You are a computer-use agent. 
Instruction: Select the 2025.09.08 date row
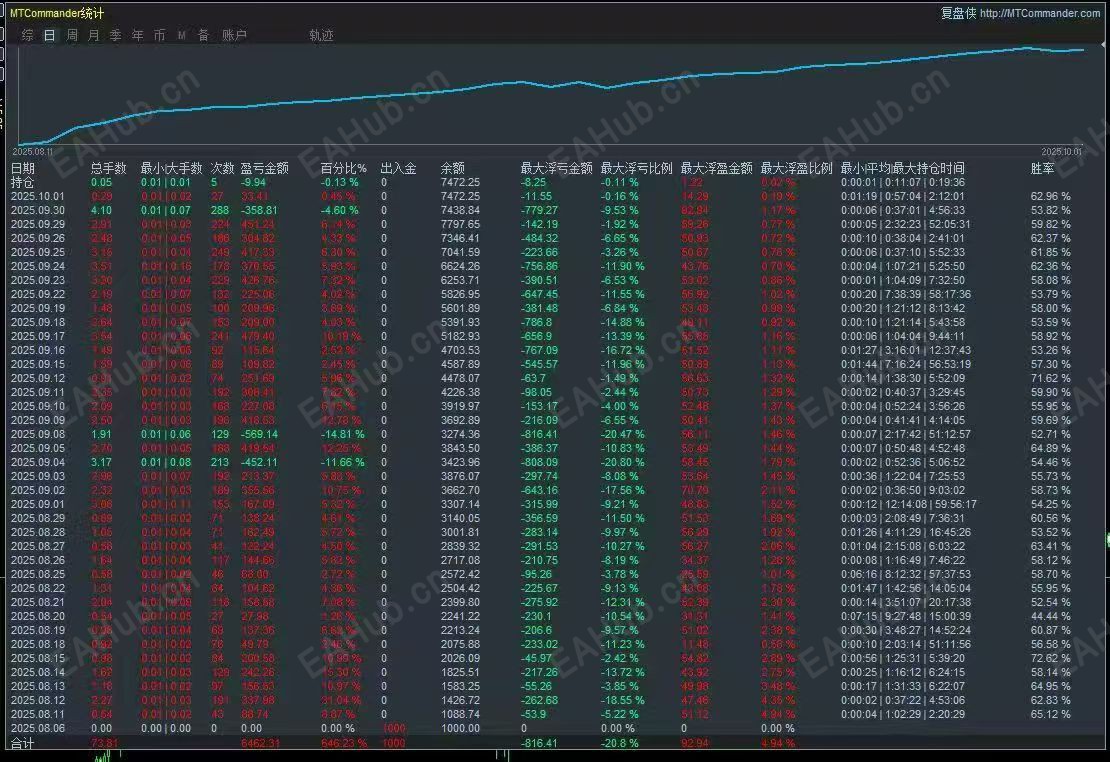[x=38, y=434]
